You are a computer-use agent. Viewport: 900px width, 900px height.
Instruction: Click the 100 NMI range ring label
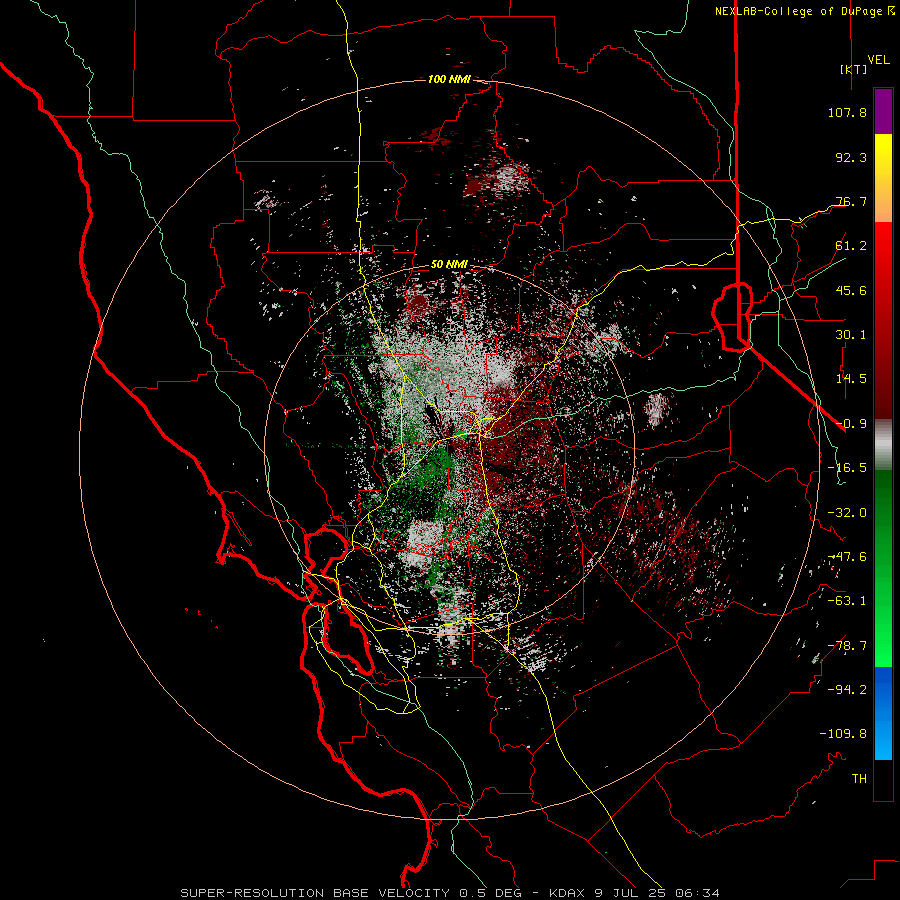[x=448, y=79]
